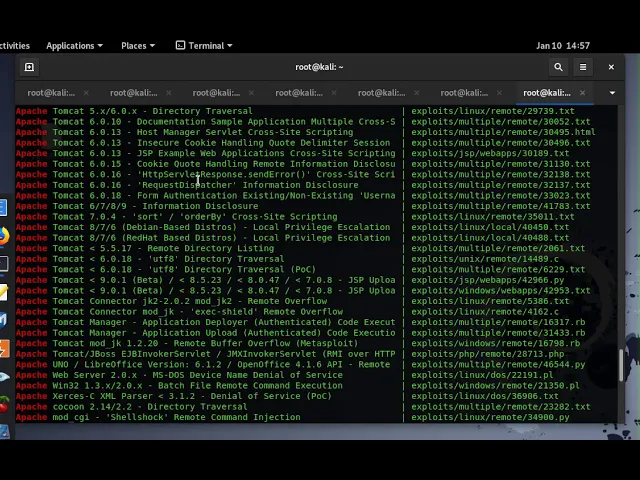Open the clock showing Jan 10 14:57

pos(563,46)
